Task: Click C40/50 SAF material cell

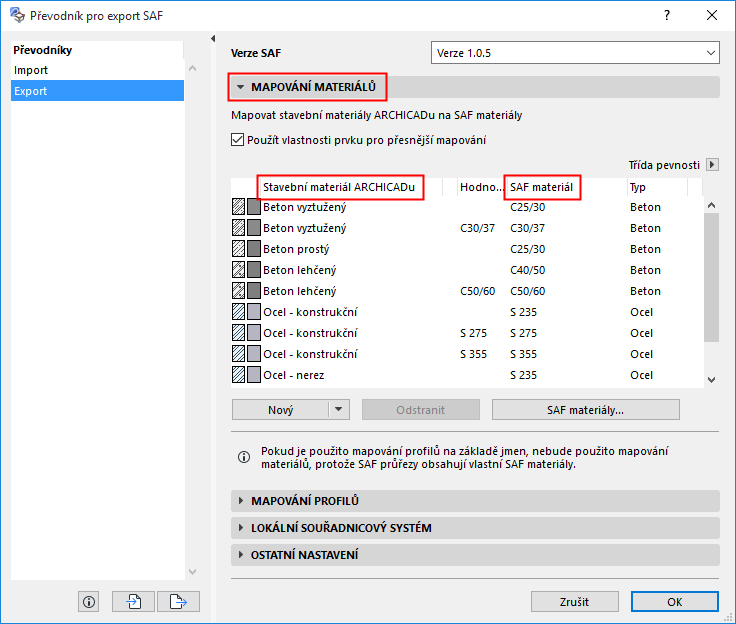Action: (528, 270)
